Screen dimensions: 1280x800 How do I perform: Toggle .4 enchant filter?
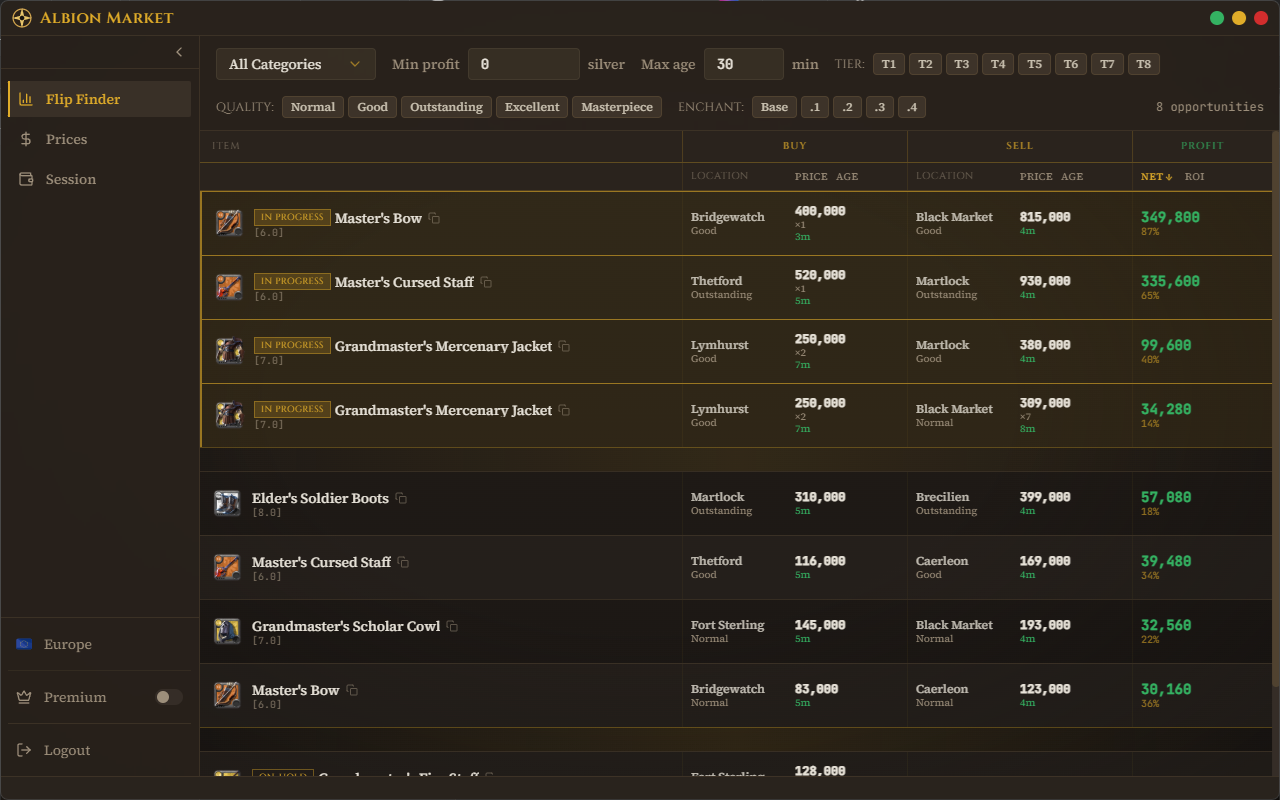pyautogui.click(x=912, y=107)
